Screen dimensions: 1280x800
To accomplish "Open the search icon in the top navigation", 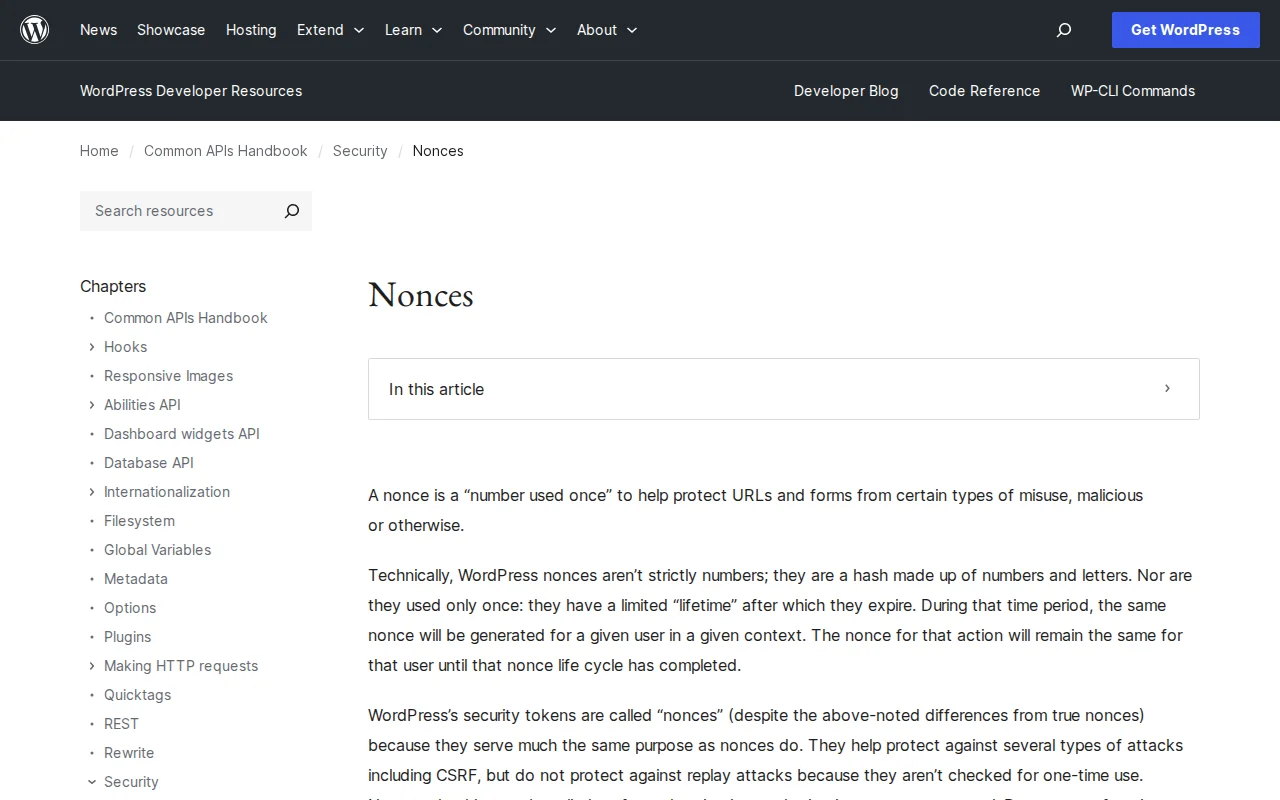I will click(1063, 30).
